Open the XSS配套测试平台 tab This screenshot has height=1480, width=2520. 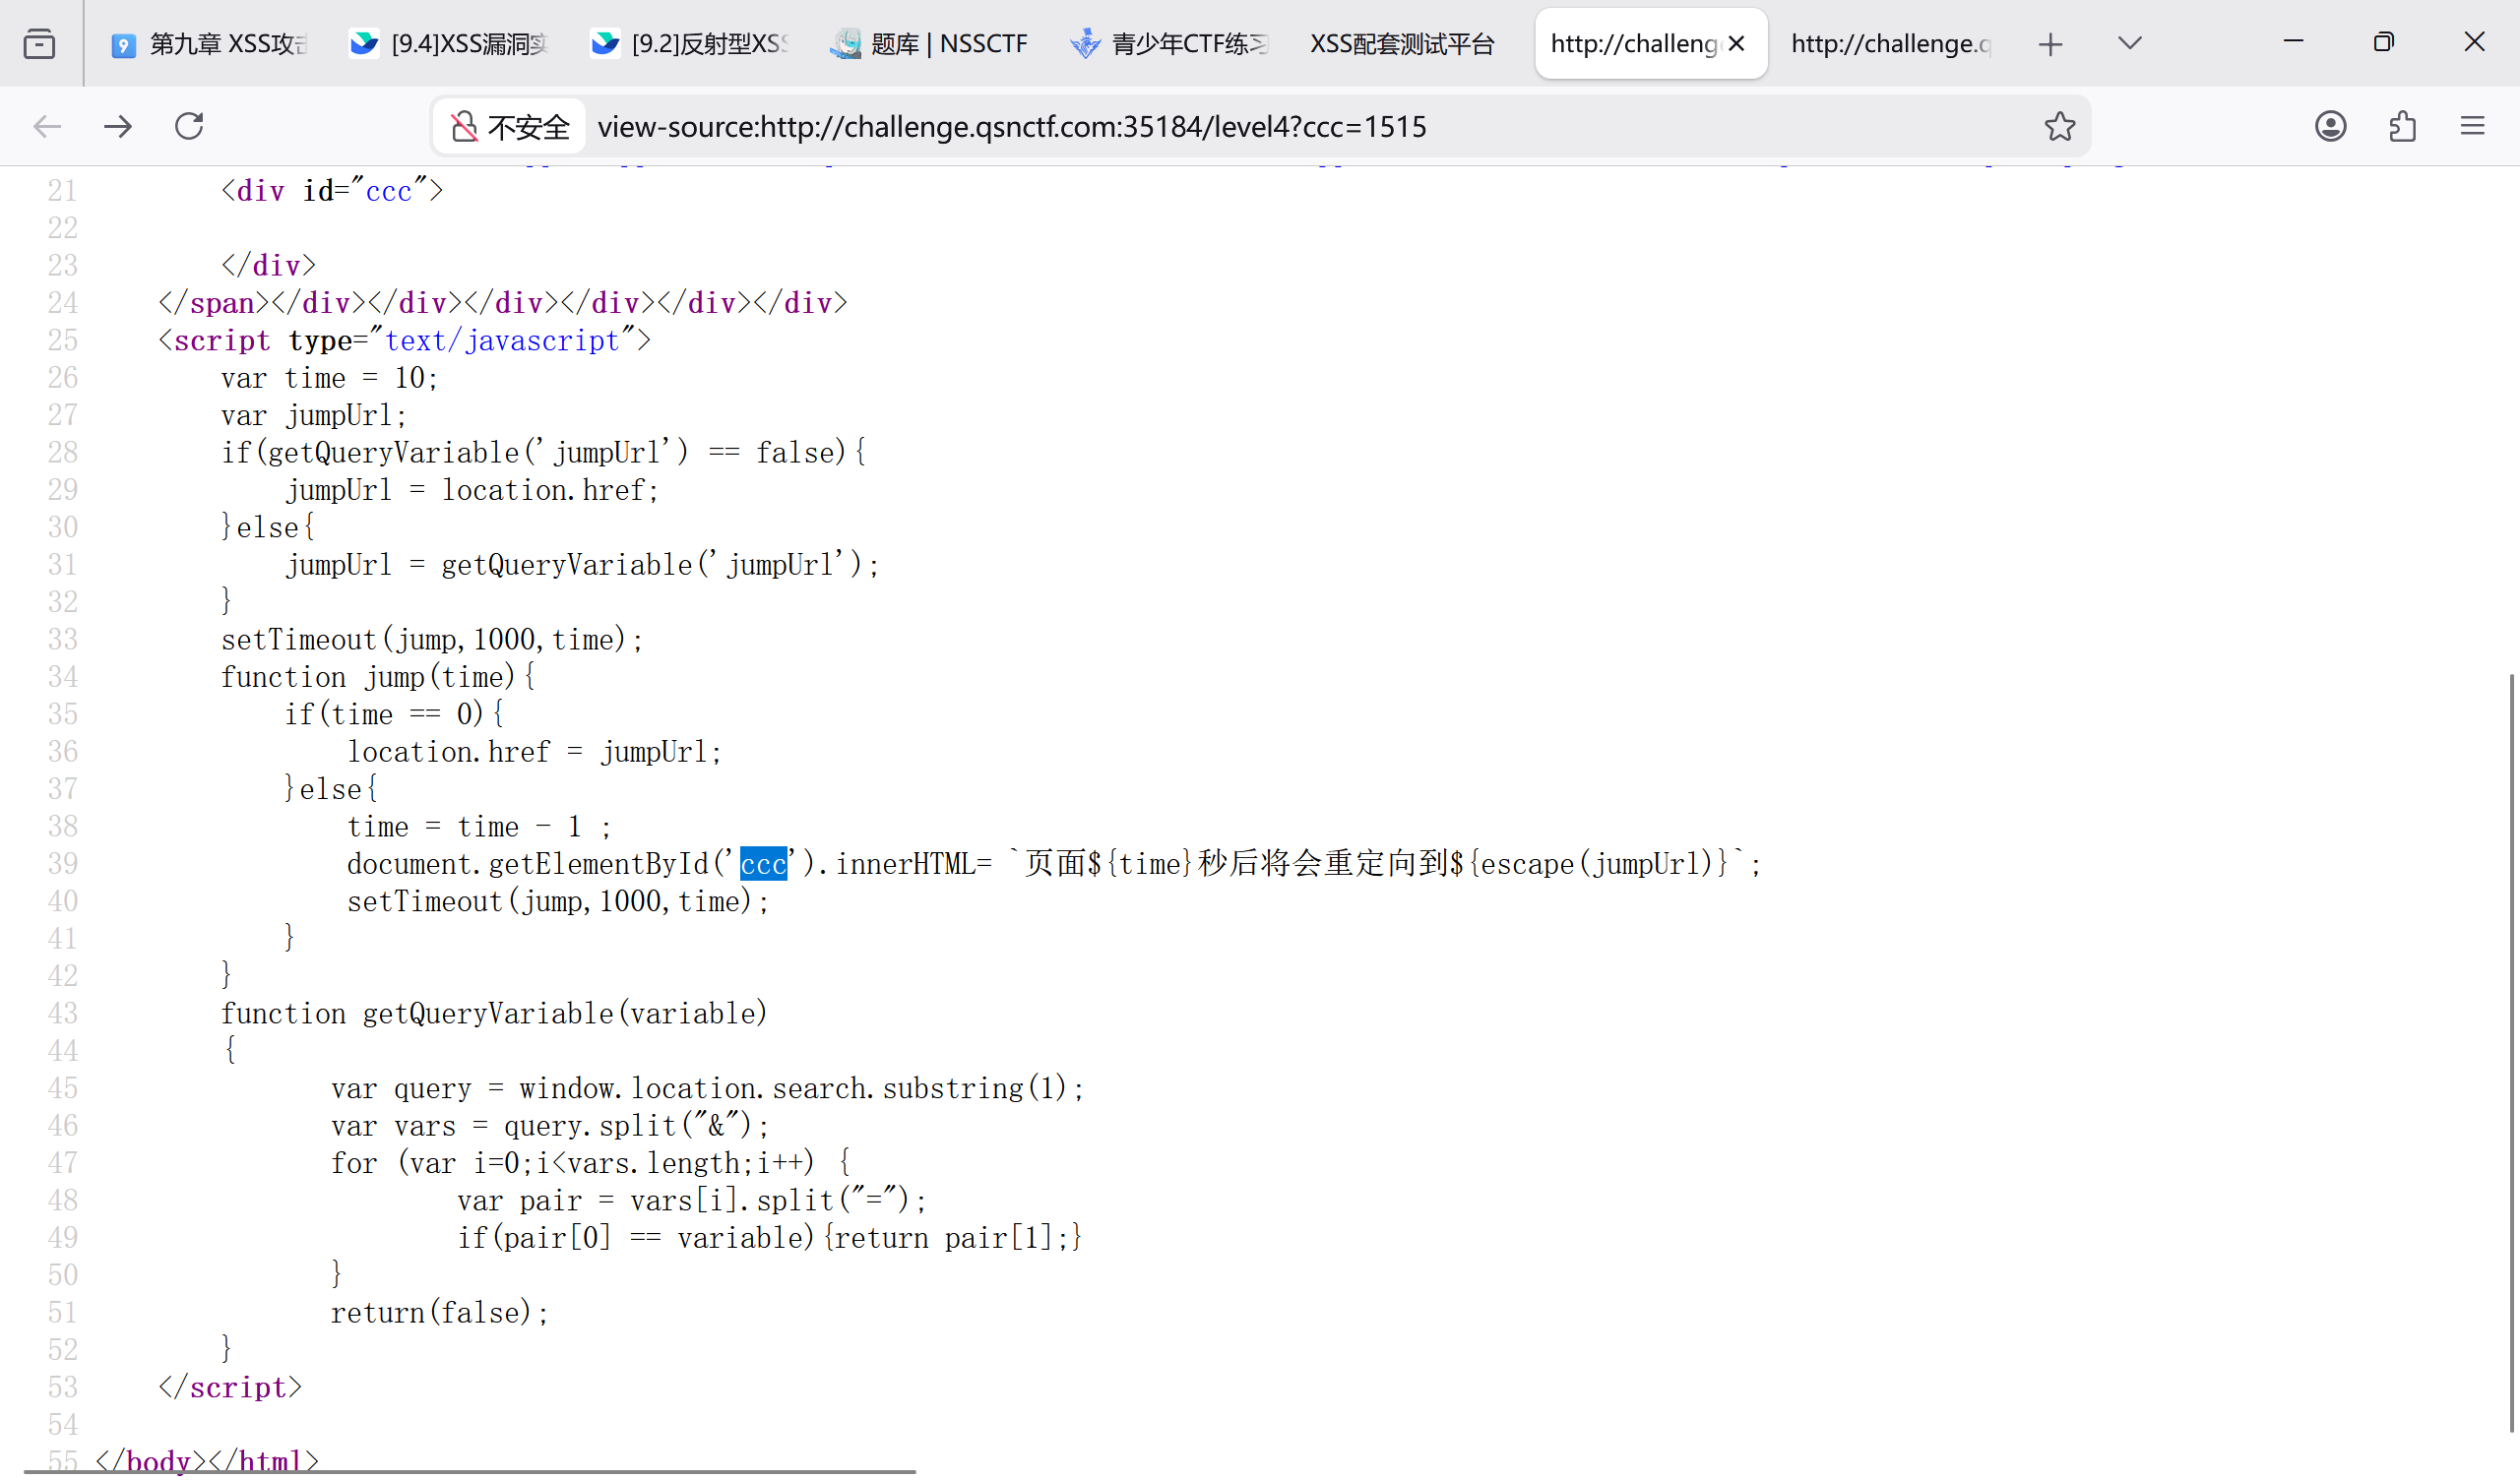click(x=1402, y=43)
